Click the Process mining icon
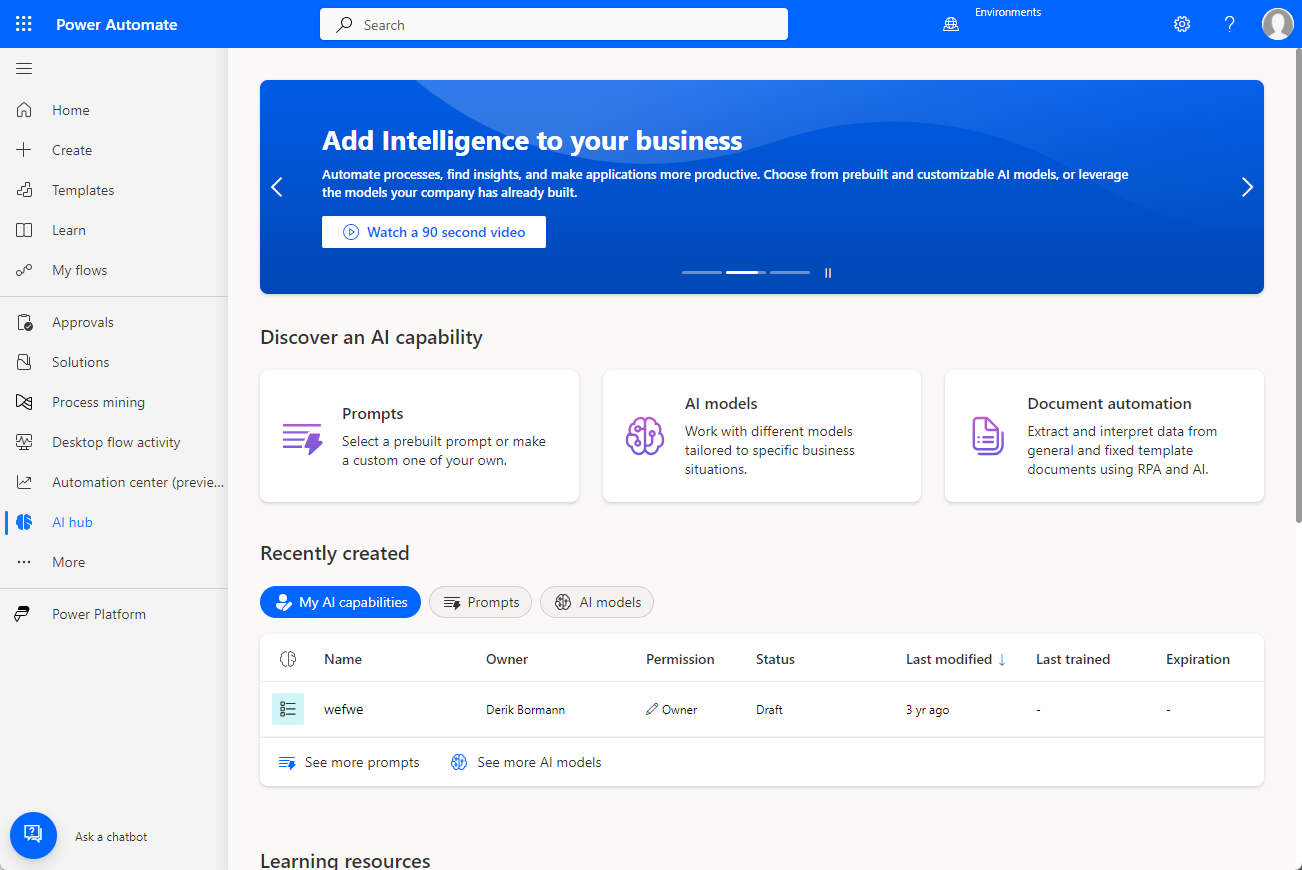This screenshot has width=1302, height=870. click(24, 402)
